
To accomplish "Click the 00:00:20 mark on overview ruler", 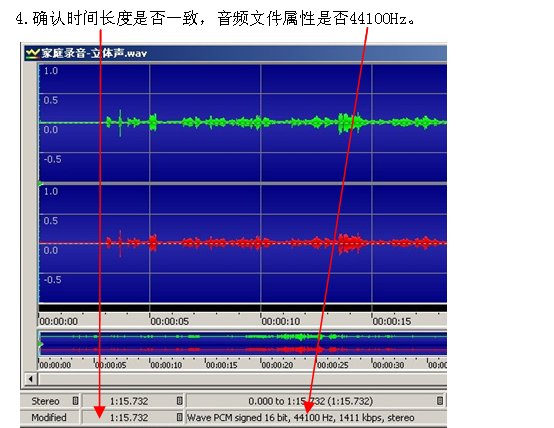I will click(277, 365).
